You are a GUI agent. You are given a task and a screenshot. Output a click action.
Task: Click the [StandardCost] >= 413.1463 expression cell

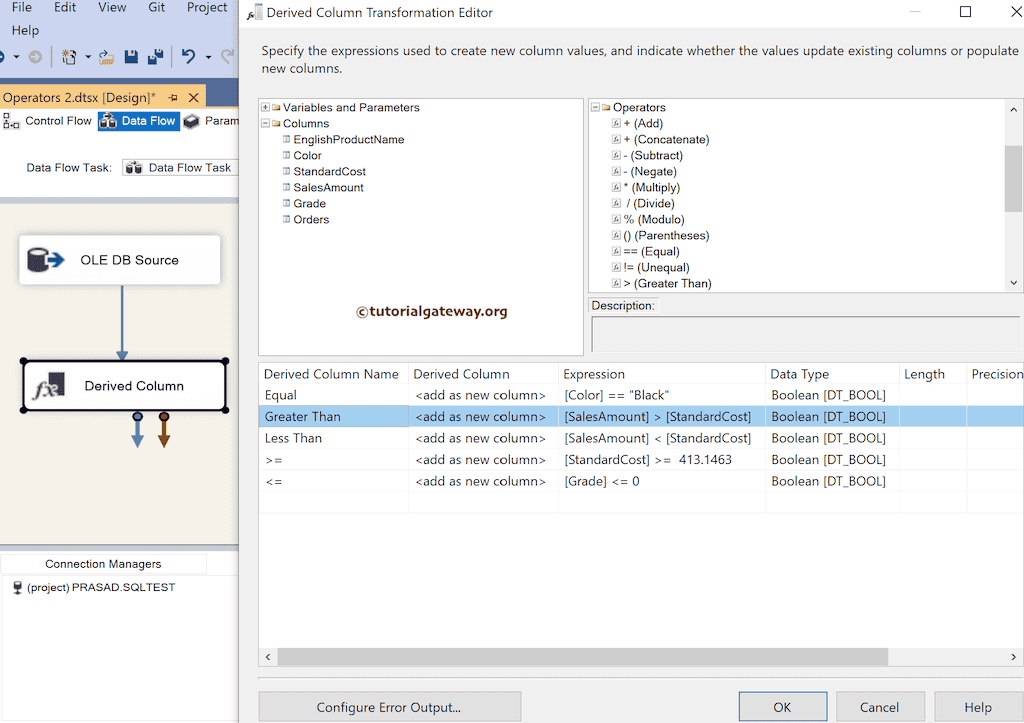pyautogui.click(x=662, y=460)
